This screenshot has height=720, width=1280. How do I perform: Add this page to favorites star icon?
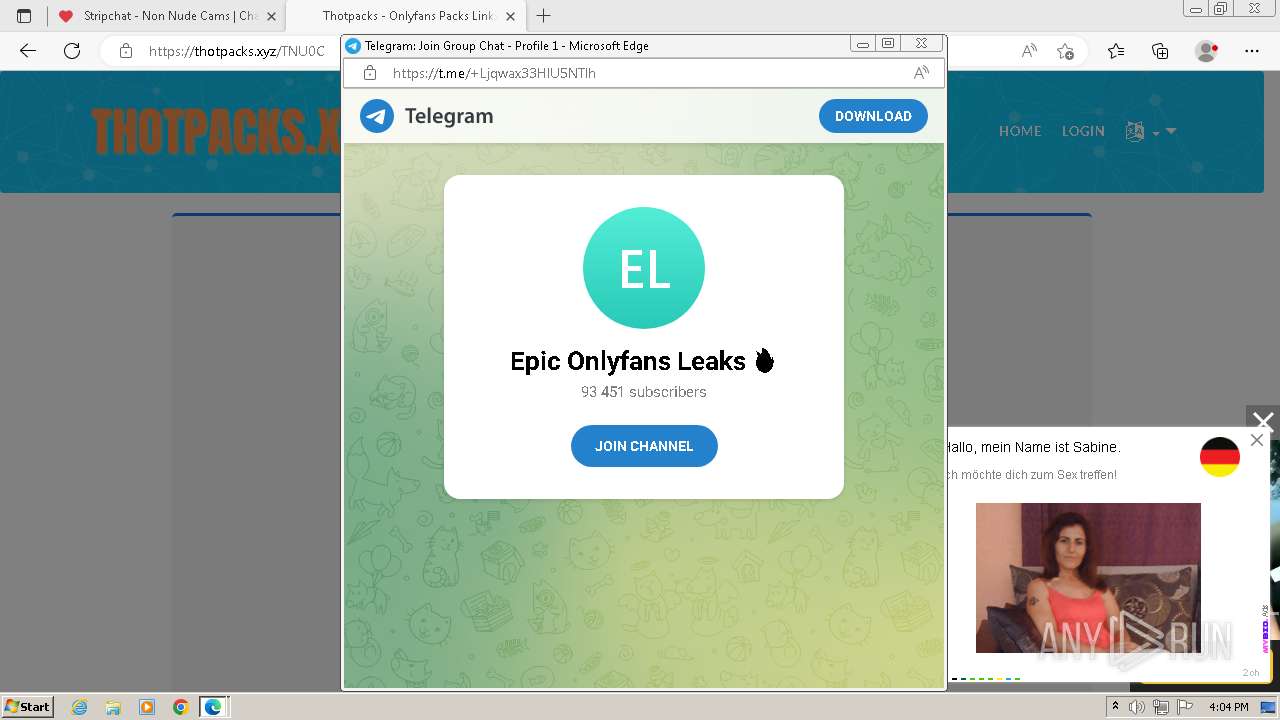[1066, 51]
